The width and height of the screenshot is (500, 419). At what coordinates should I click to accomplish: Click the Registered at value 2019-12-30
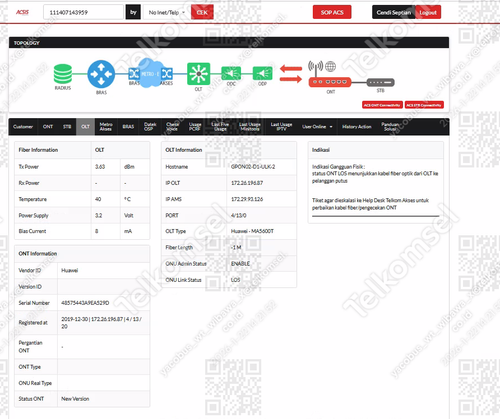(x=101, y=323)
